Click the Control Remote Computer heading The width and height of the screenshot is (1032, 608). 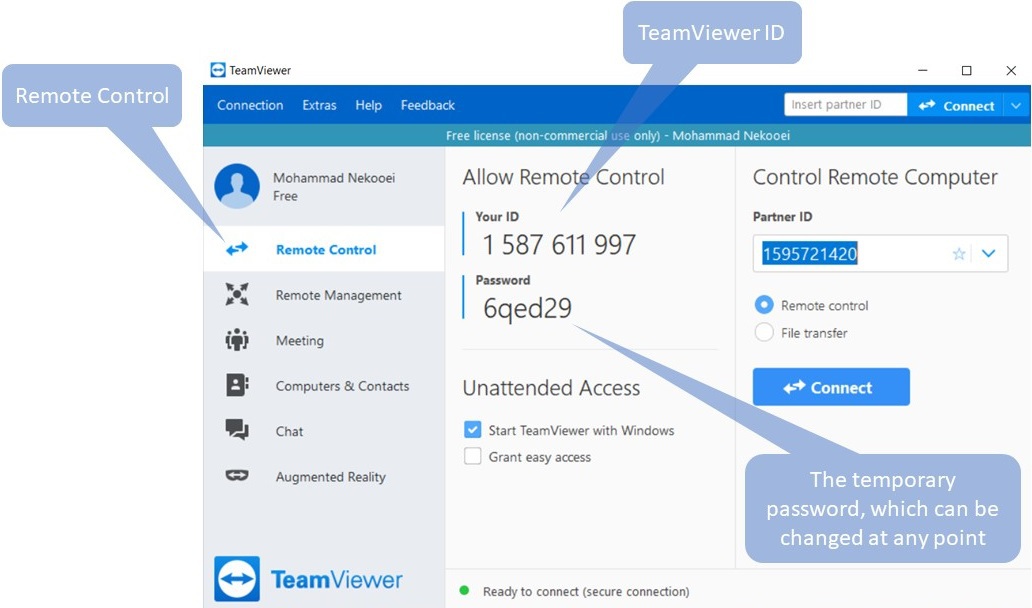875,177
